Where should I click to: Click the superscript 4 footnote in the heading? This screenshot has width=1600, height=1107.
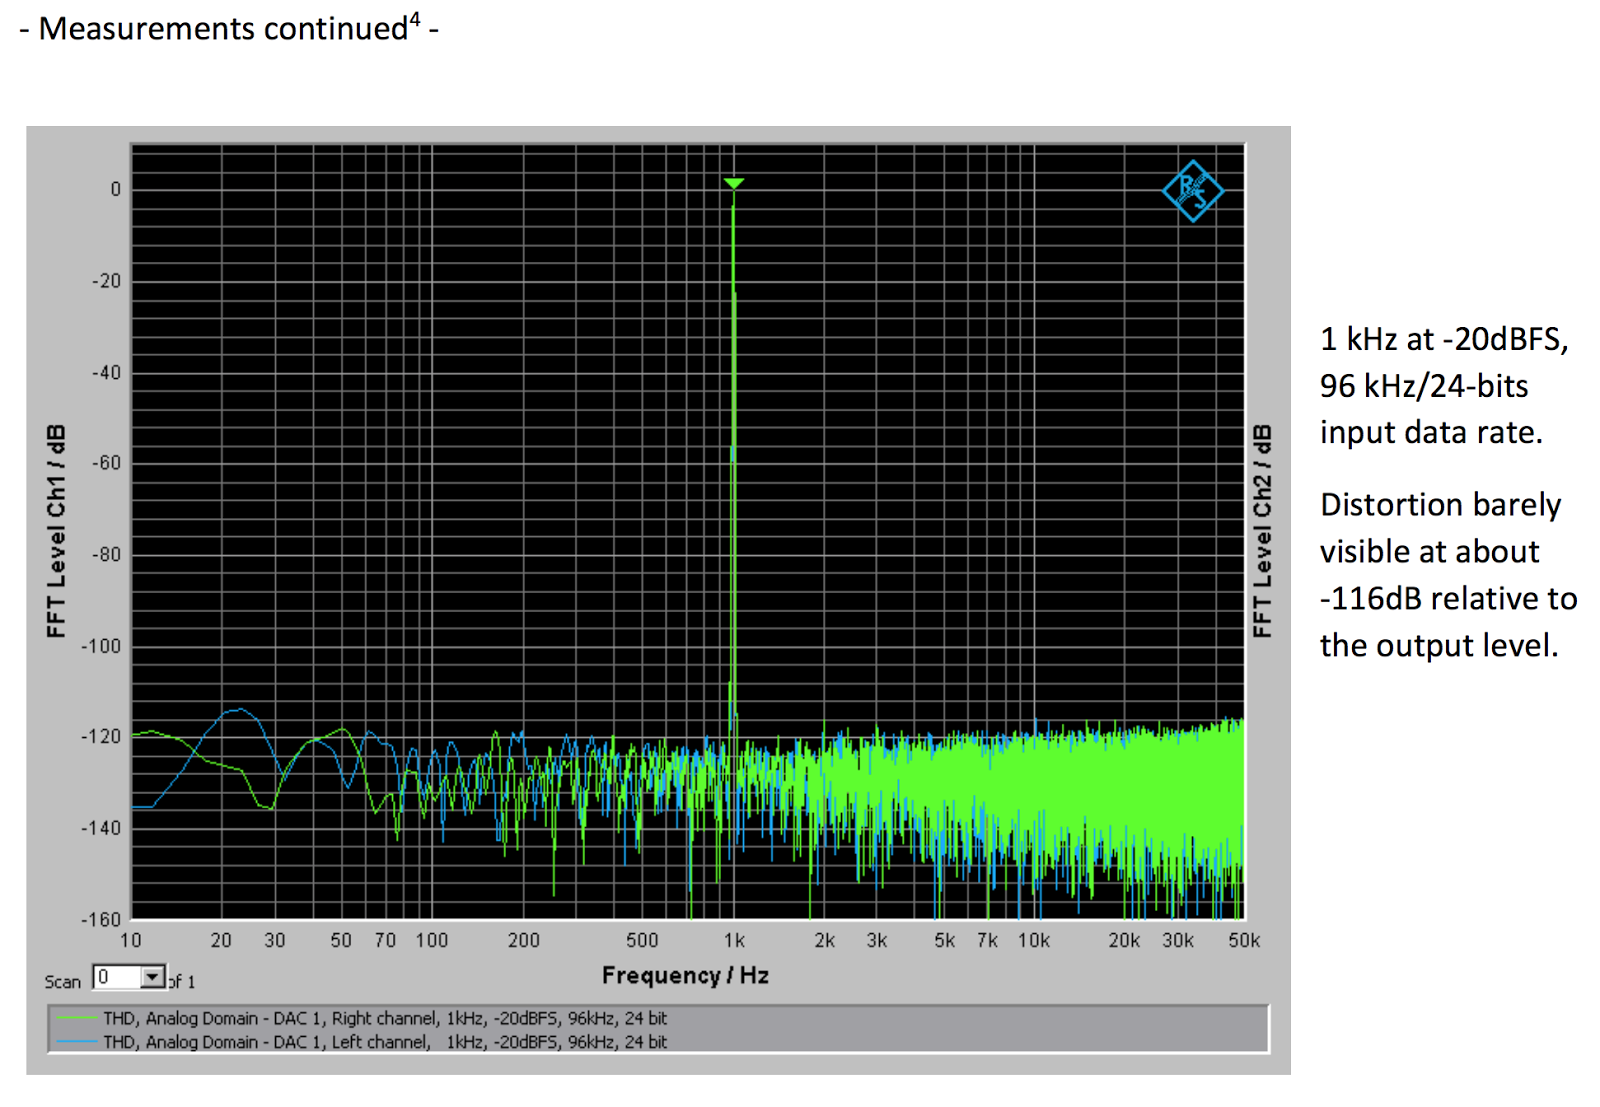coord(415,19)
